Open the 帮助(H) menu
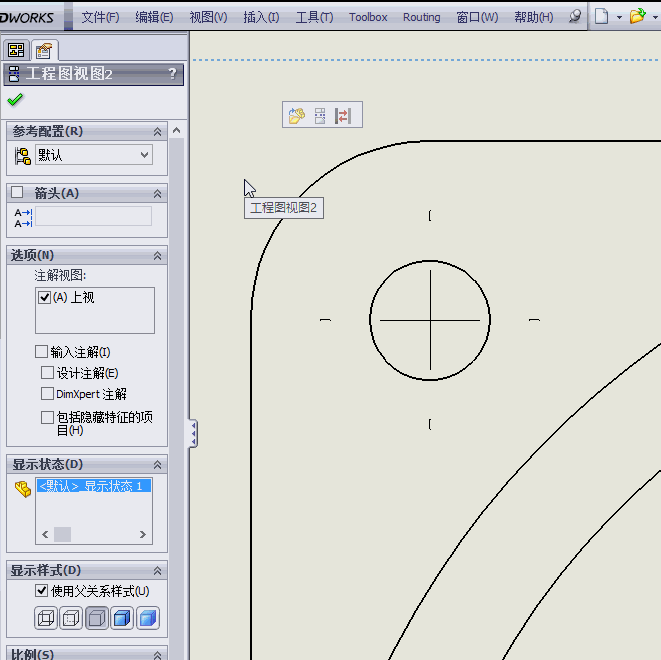The height and width of the screenshot is (660, 661). click(x=534, y=17)
